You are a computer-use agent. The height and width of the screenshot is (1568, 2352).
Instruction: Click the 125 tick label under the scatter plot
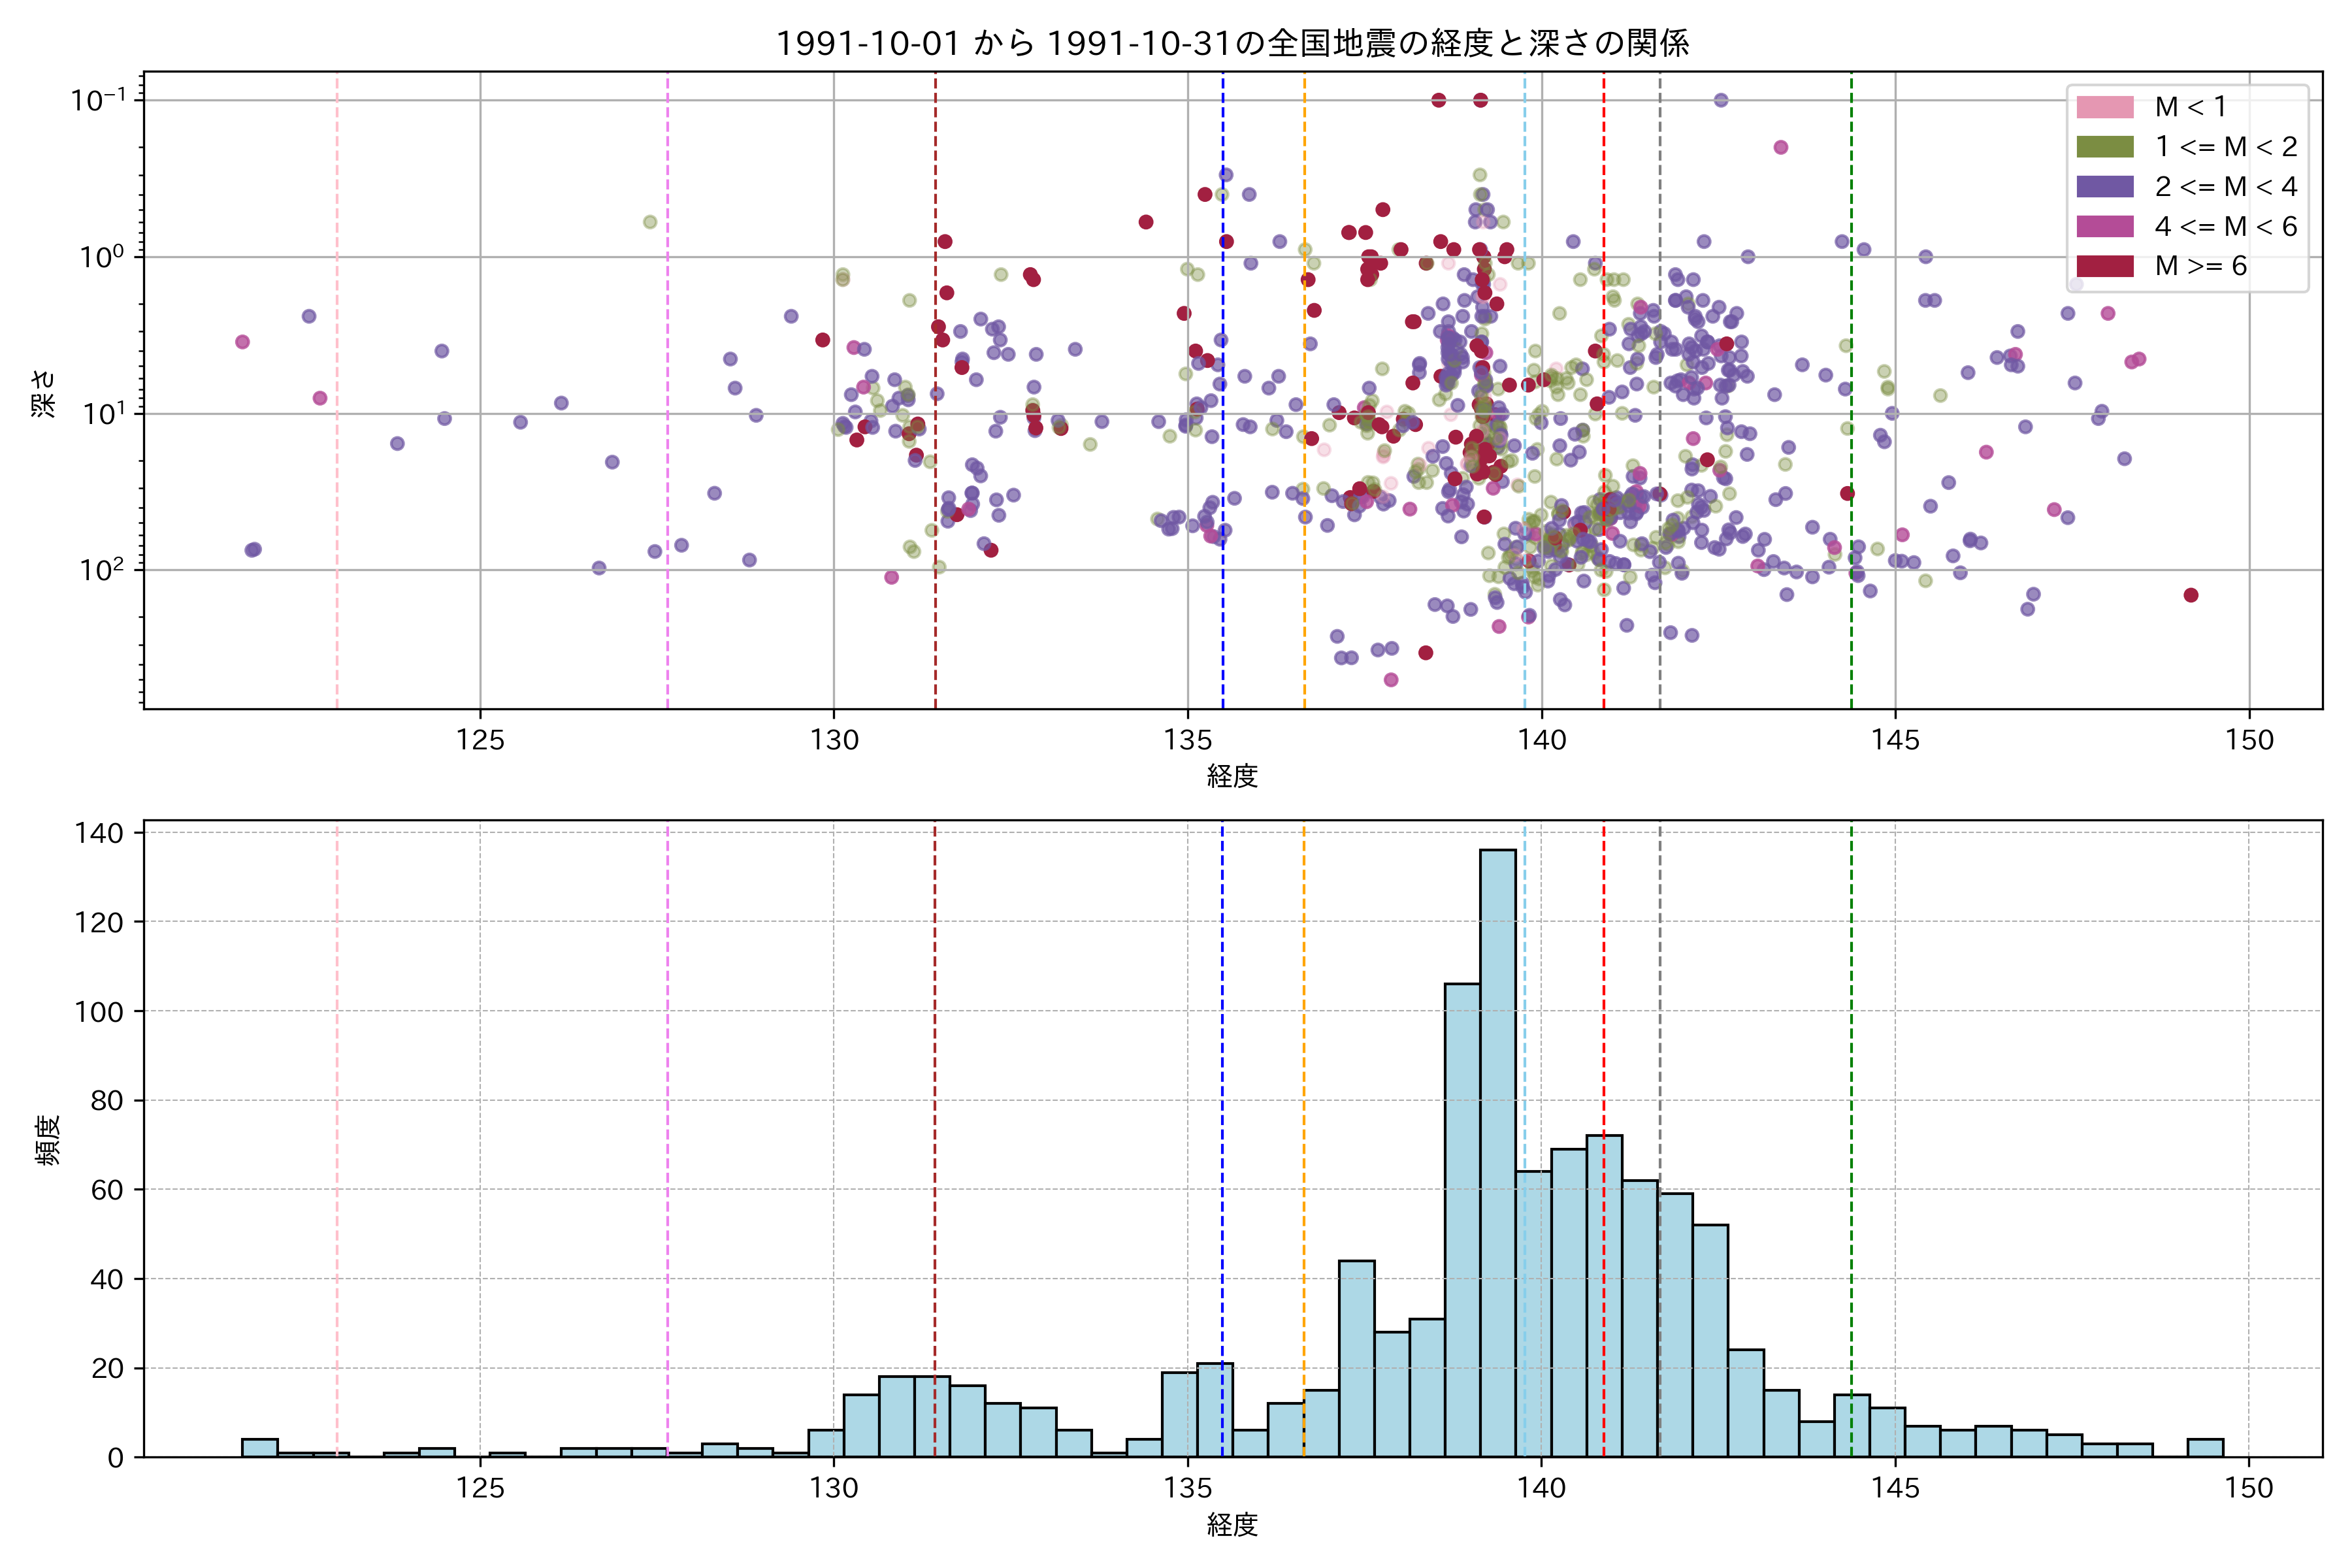coord(480,740)
